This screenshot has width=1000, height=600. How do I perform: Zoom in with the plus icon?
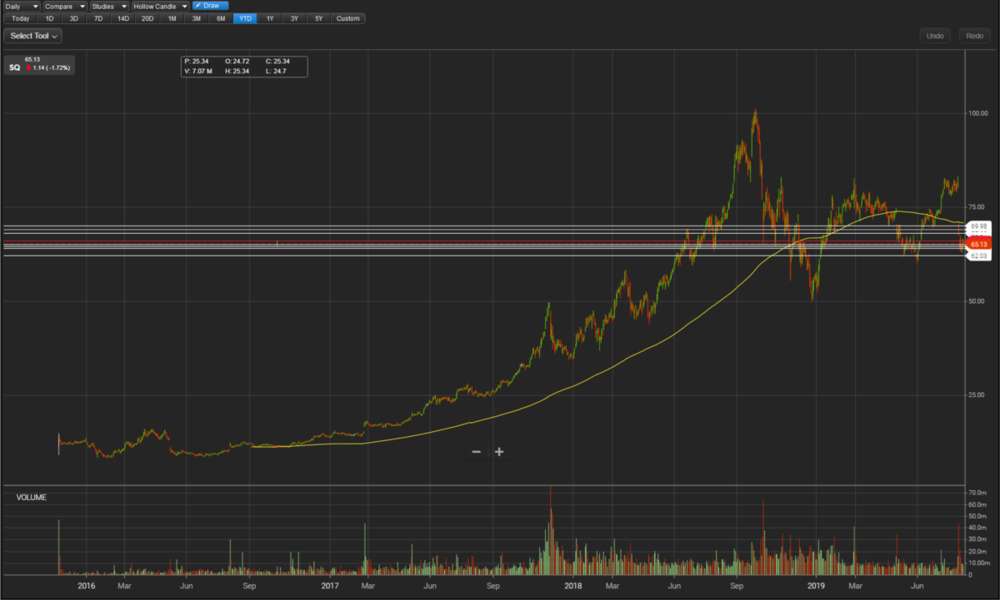(x=499, y=452)
